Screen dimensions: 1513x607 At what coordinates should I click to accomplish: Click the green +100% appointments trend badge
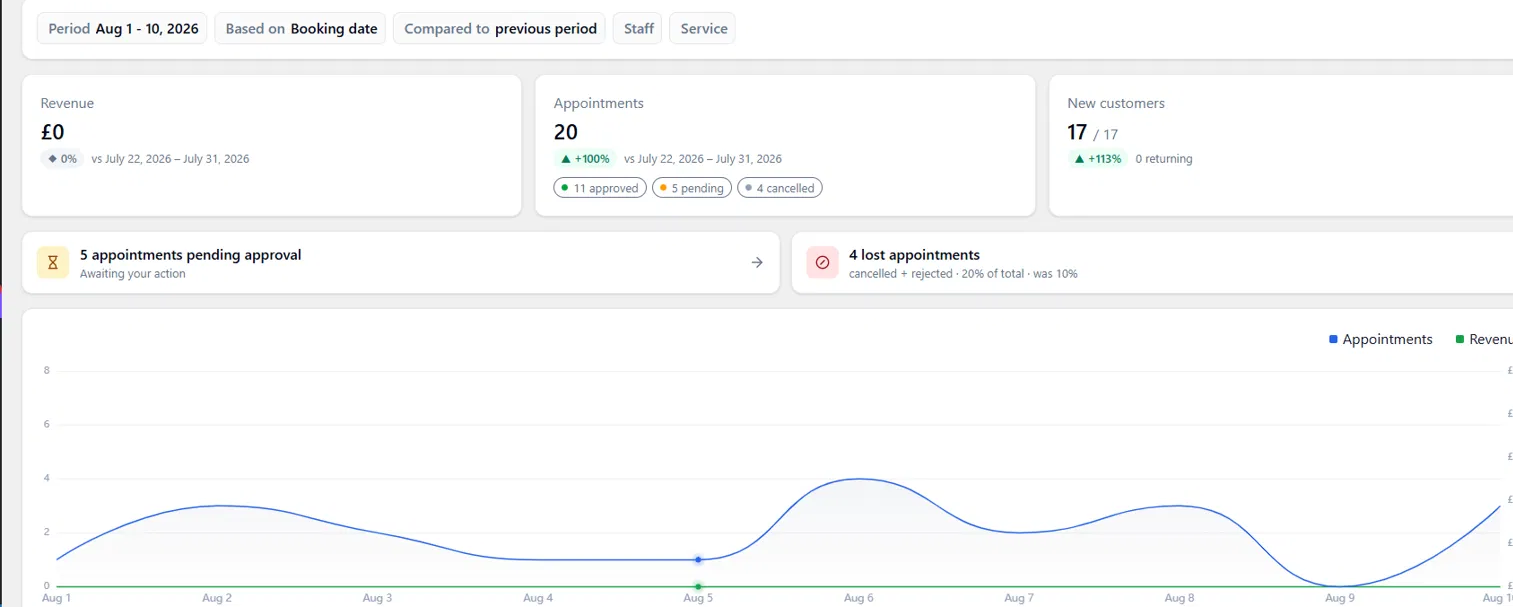585,159
